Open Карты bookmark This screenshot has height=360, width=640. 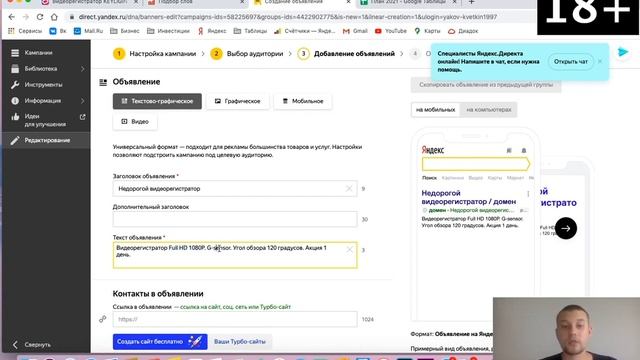[427, 31]
